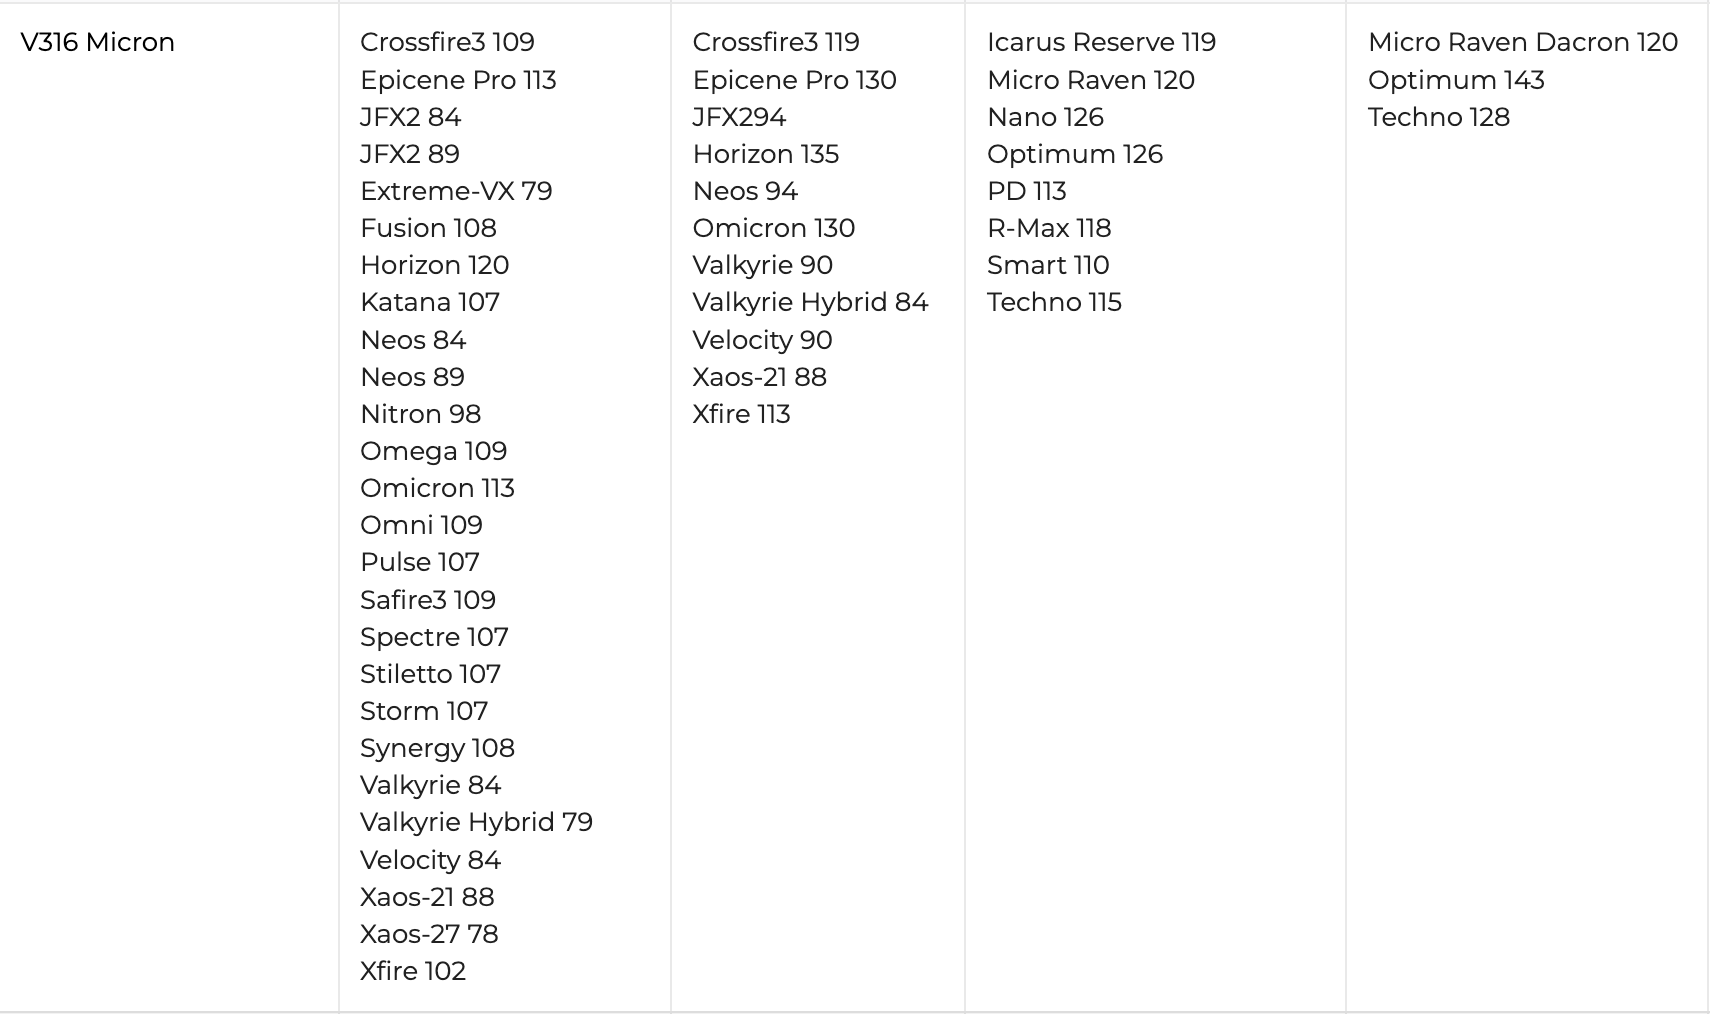
Task: Select Omicron 113 list item
Action: pos(437,488)
